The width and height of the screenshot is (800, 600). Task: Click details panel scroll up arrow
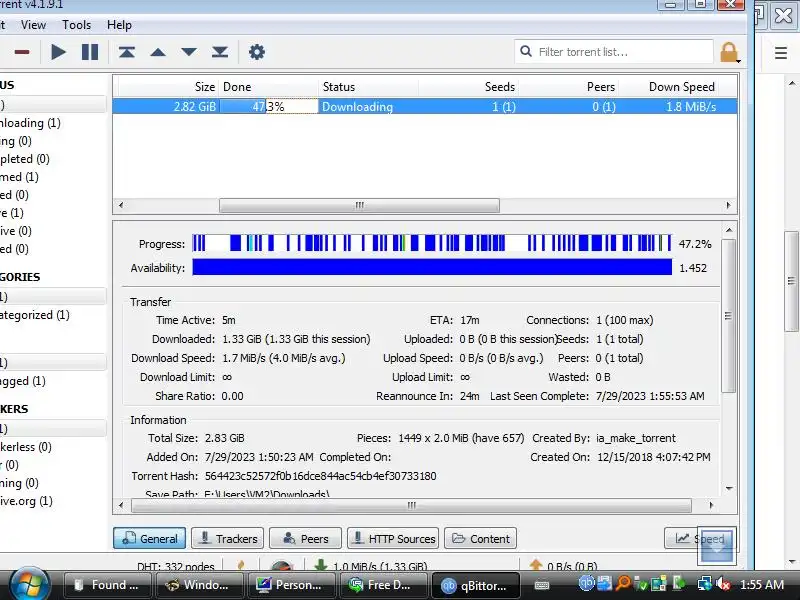[729, 231]
